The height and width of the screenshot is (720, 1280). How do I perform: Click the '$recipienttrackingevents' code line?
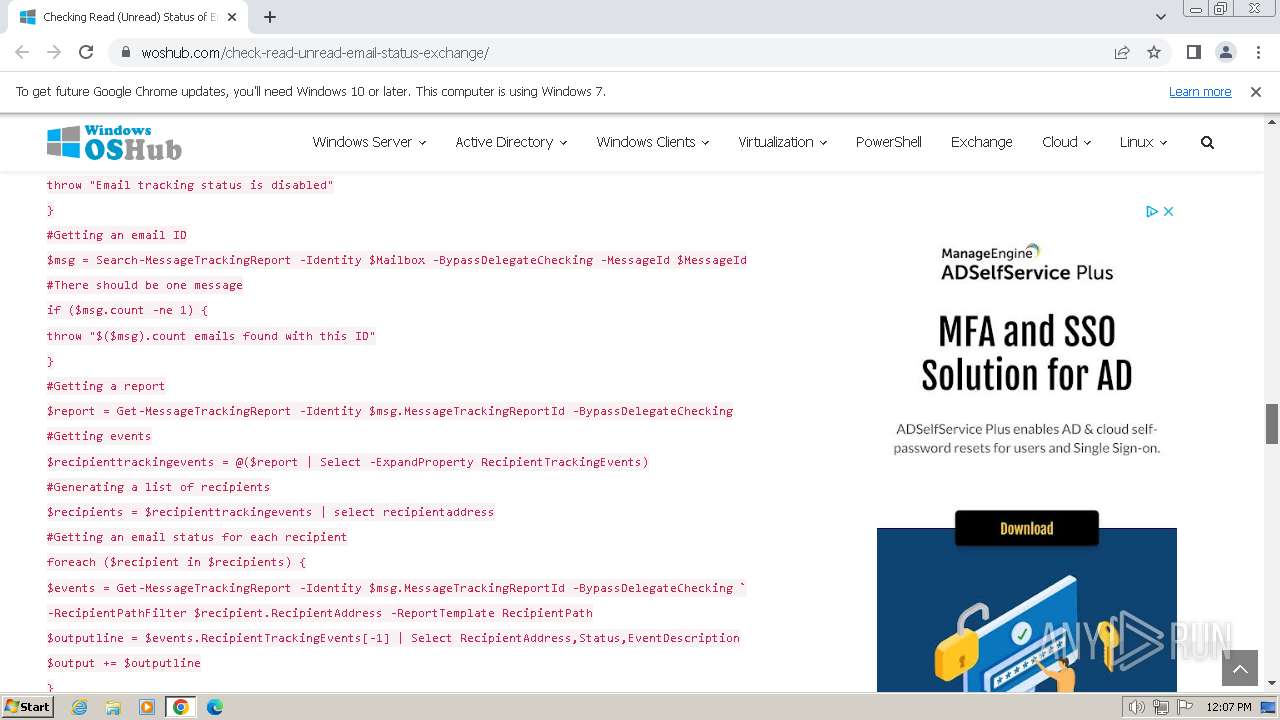pos(348,462)
